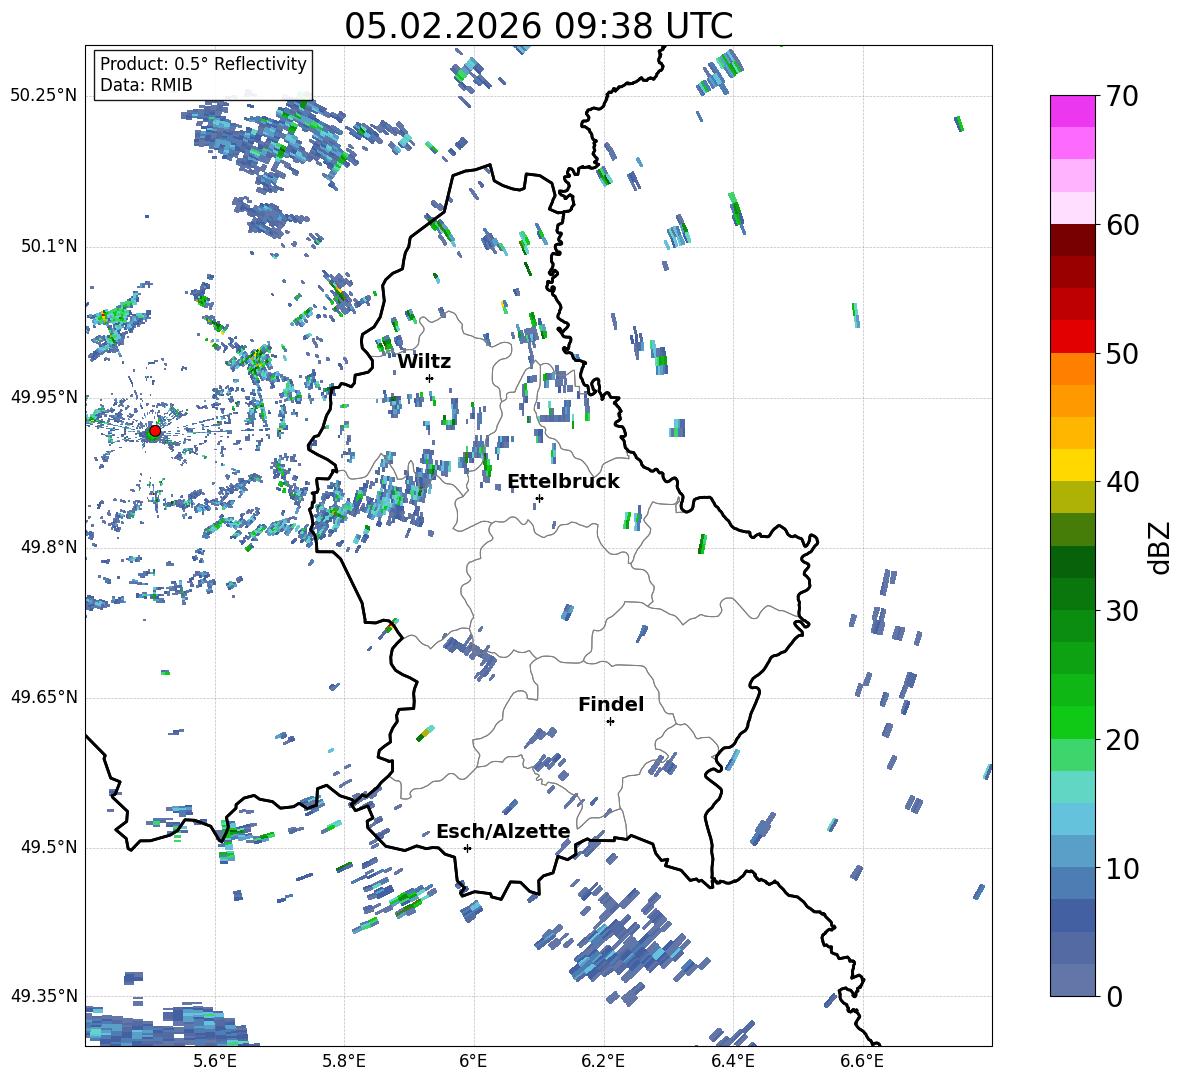Click the Wiltz city label
Viewport: 1184px width, 1081px height.
(424, 362)
